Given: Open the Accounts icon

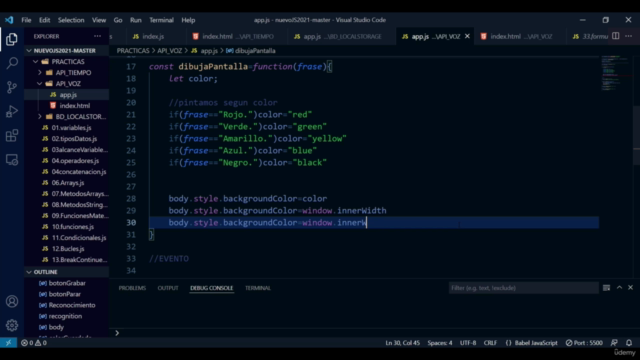Looking at the screenshot, I should click(x=12, y=301).
